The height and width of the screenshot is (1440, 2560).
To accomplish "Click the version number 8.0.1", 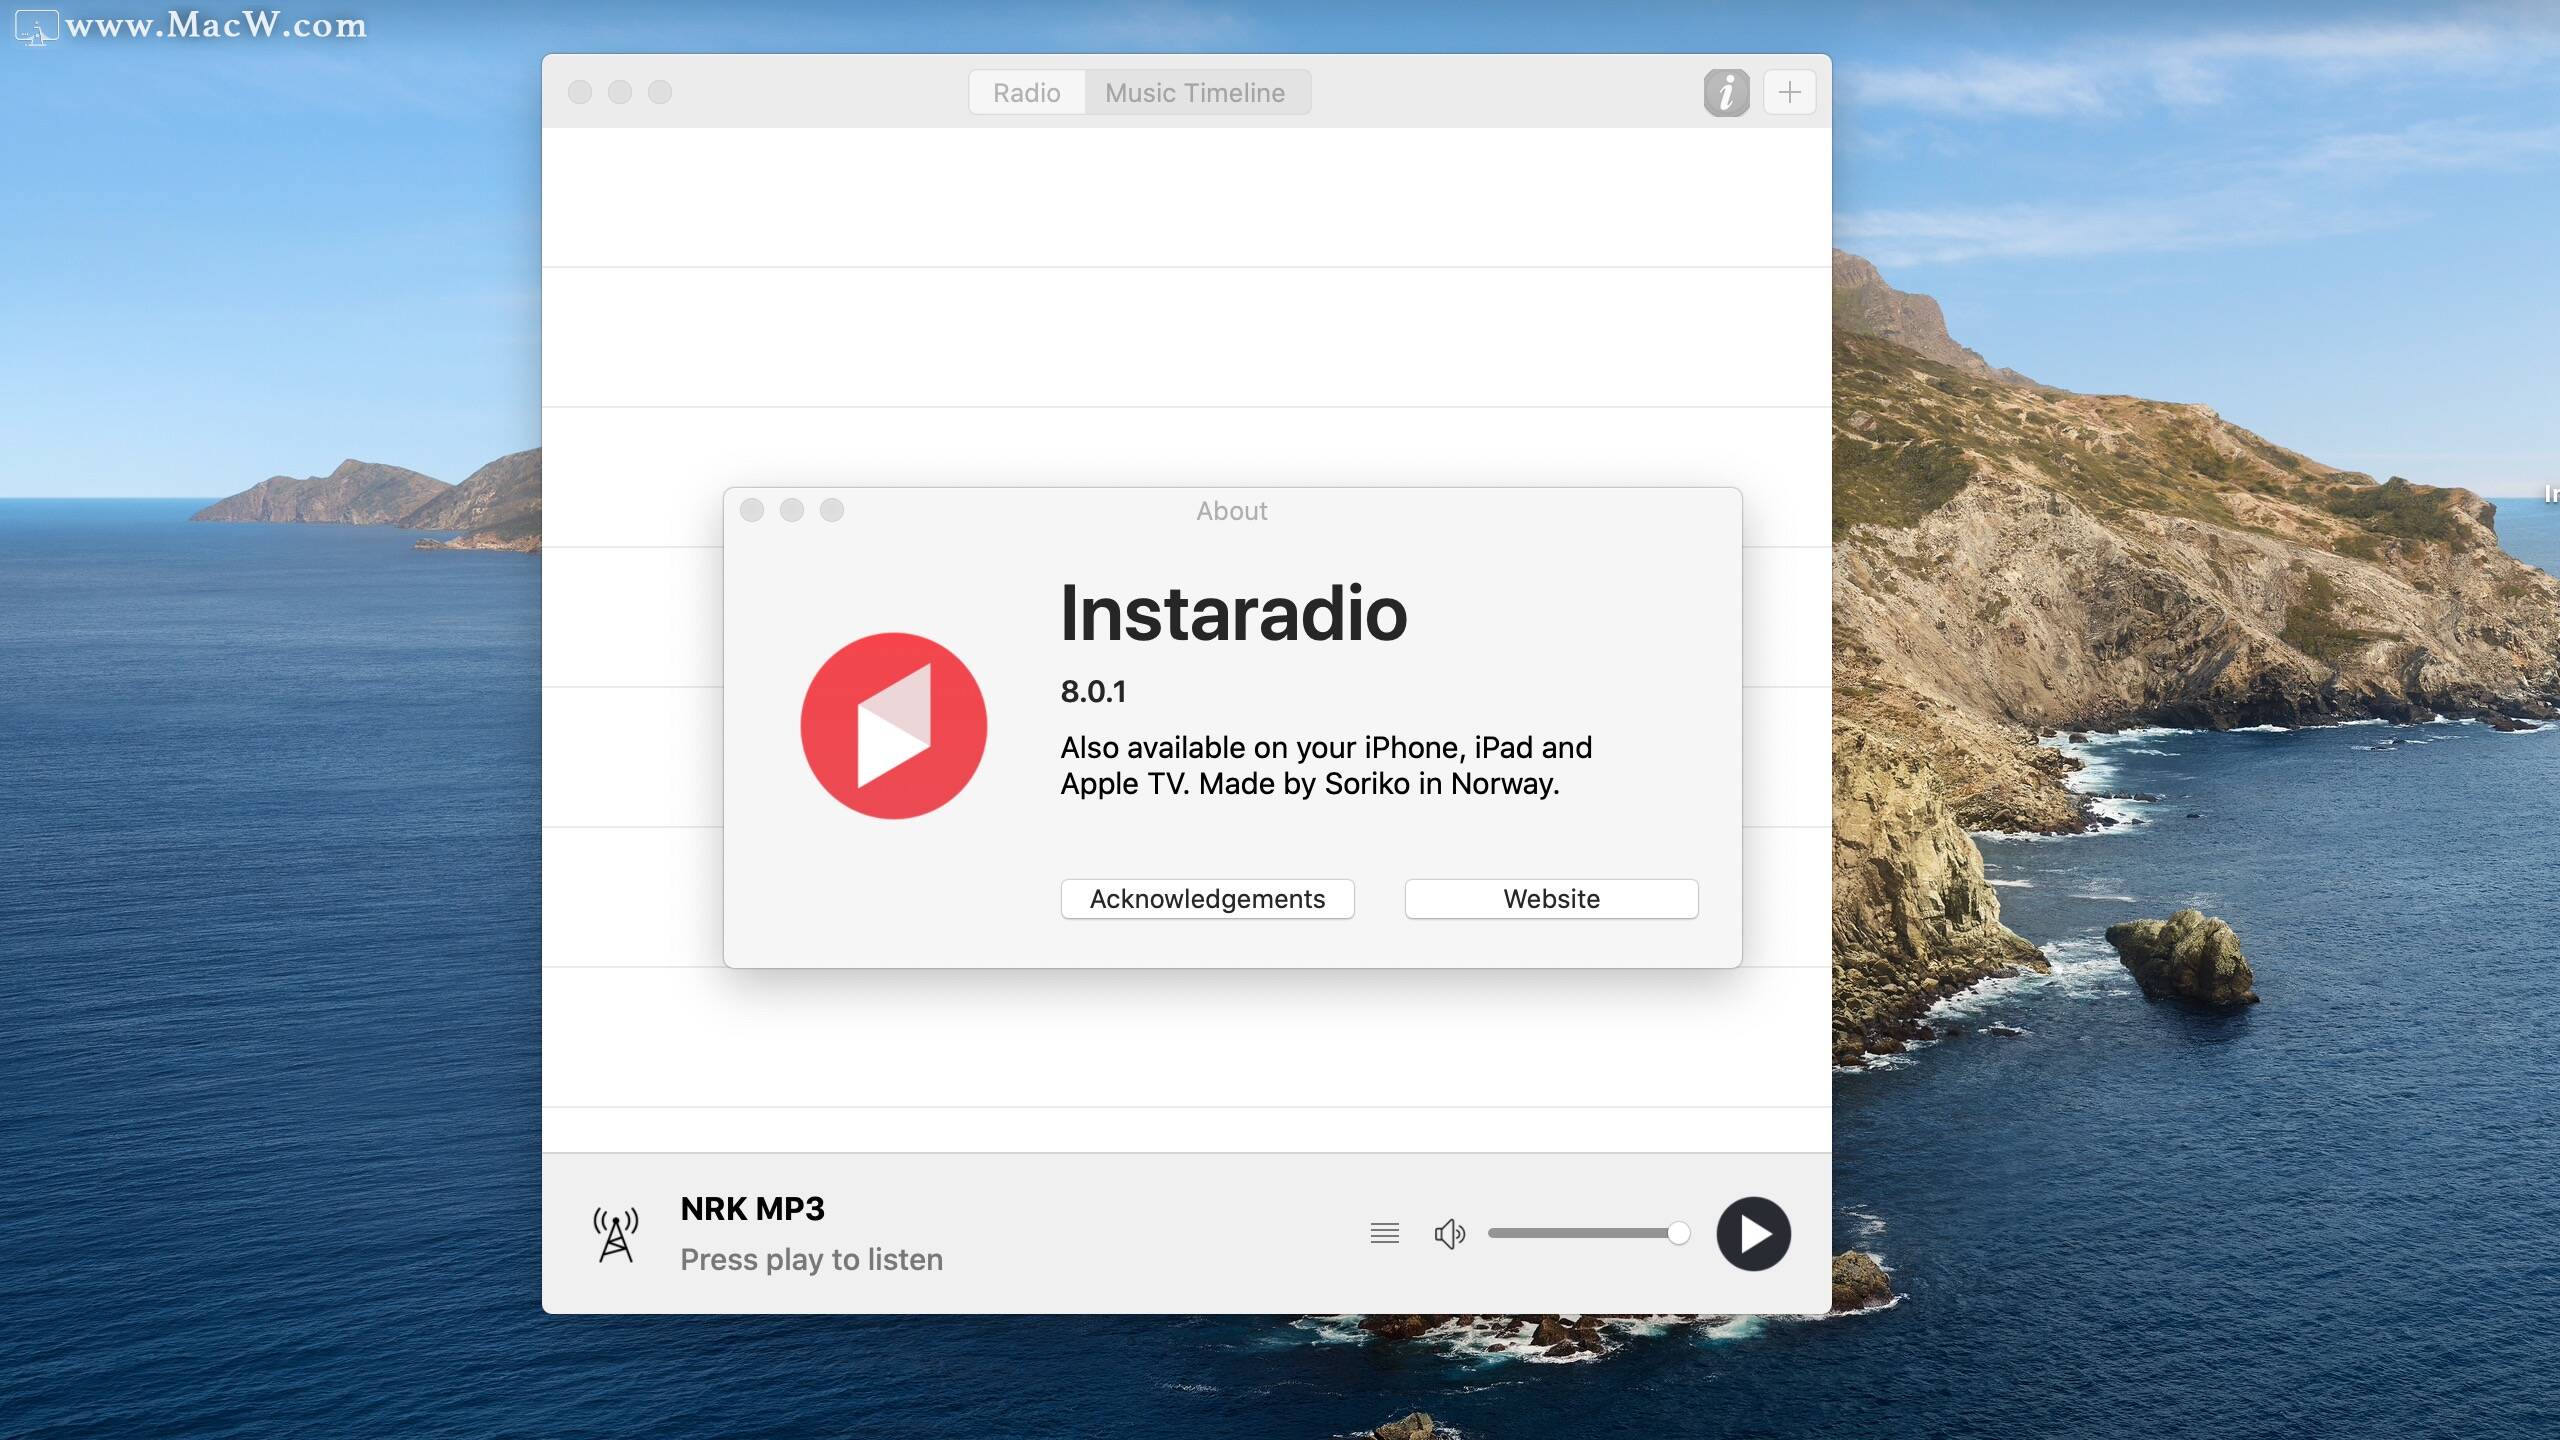I will click(x=1093, y=692).
